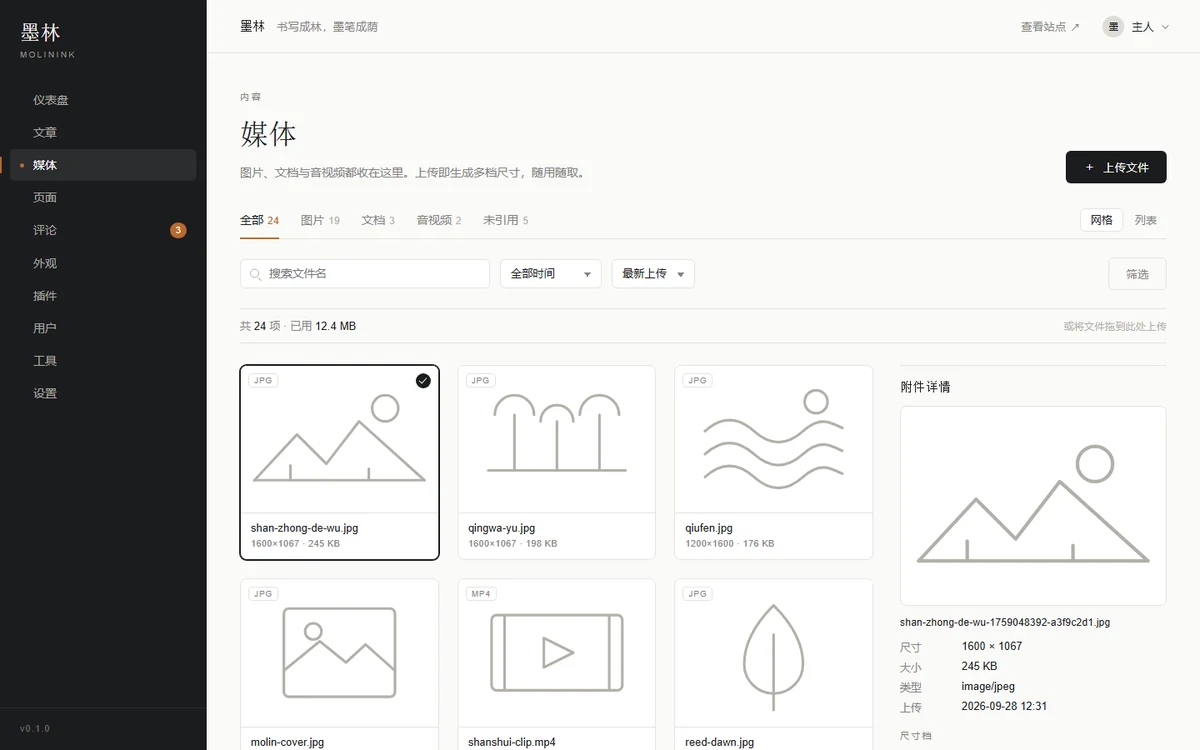Click the qiufen.jpg file name
Image resolution: width=1200 pixels, height=750 pixels.
coord(709,528)
